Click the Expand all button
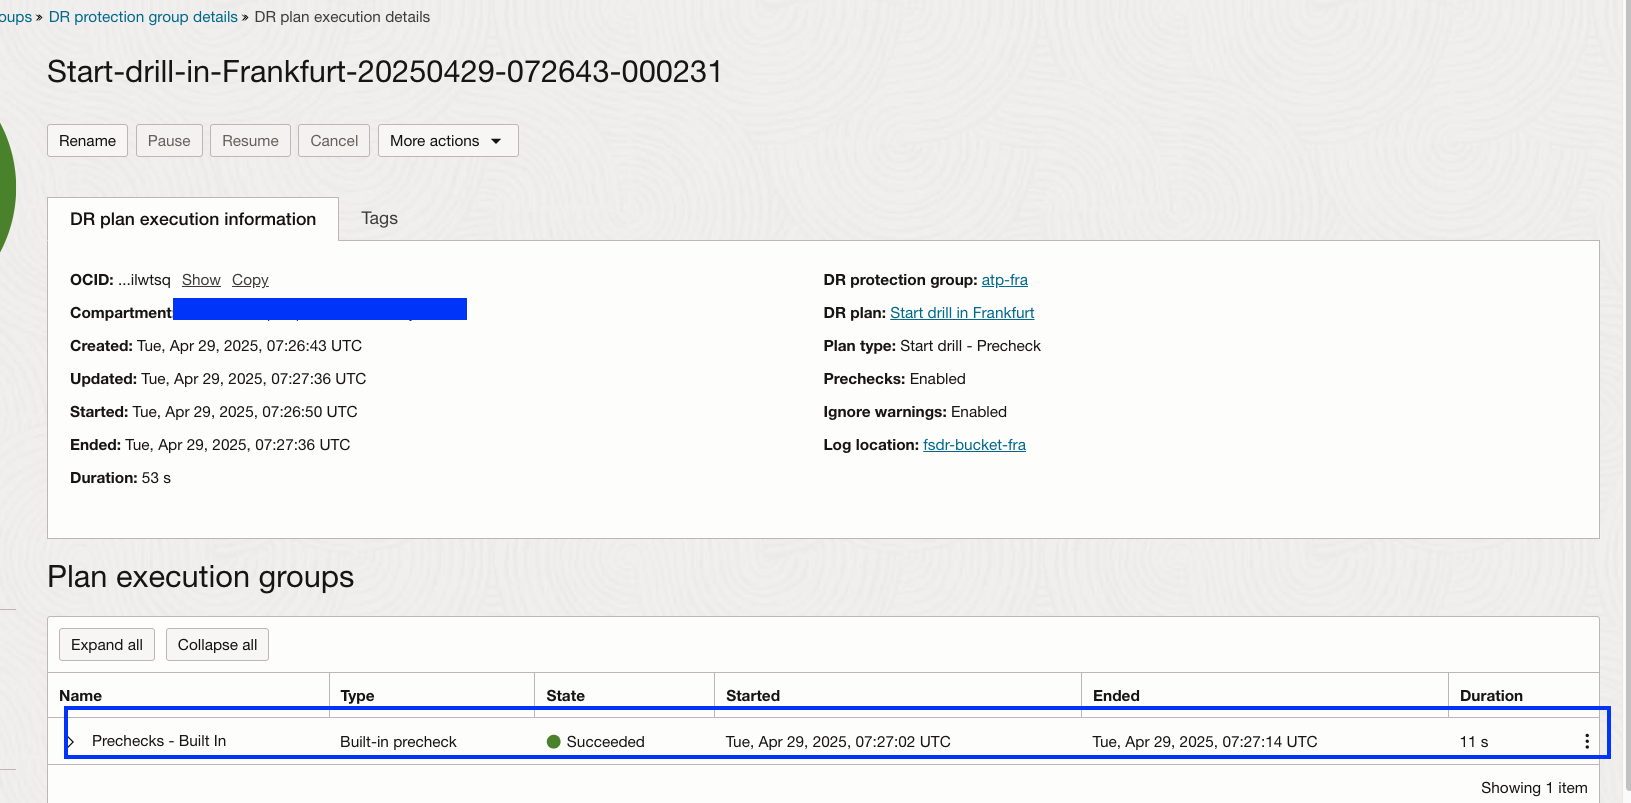This screenshot has width=1631, height=803. (107, 645)
